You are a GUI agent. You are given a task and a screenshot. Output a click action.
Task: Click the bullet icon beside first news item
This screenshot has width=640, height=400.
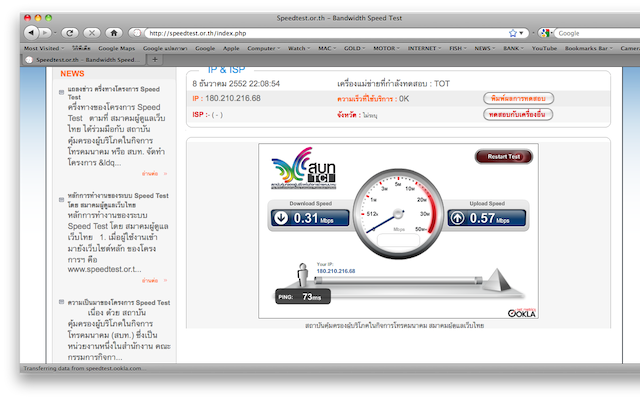click(x=61, y=92)
